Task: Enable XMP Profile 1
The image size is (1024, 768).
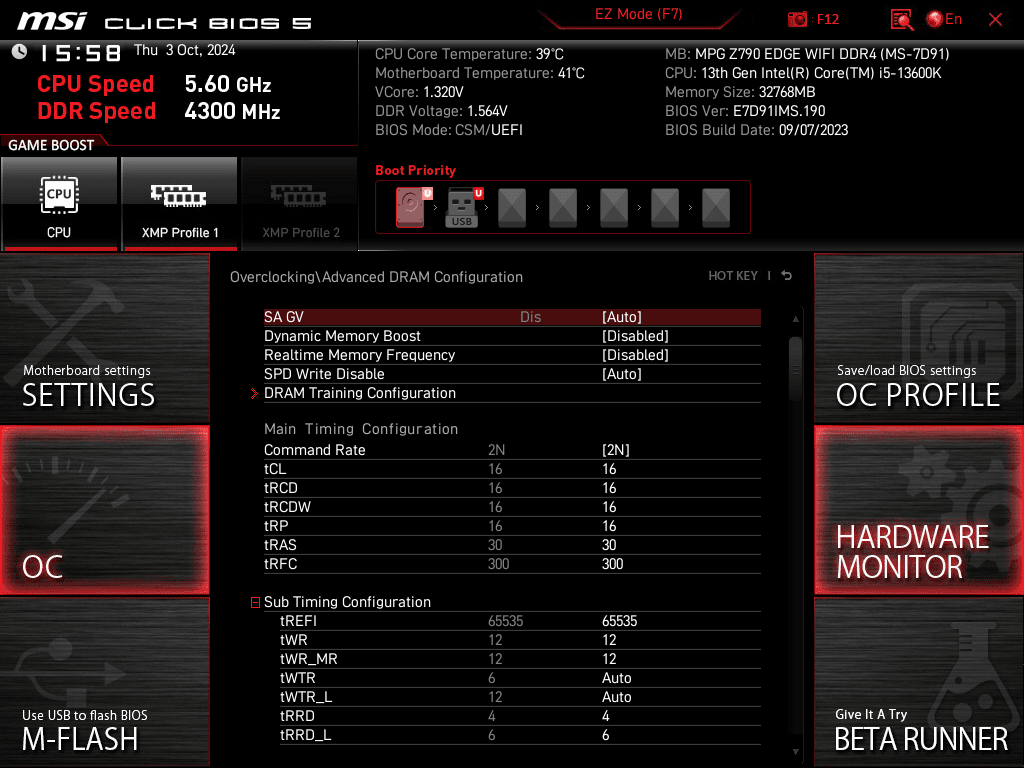Action: pos(179,204)
